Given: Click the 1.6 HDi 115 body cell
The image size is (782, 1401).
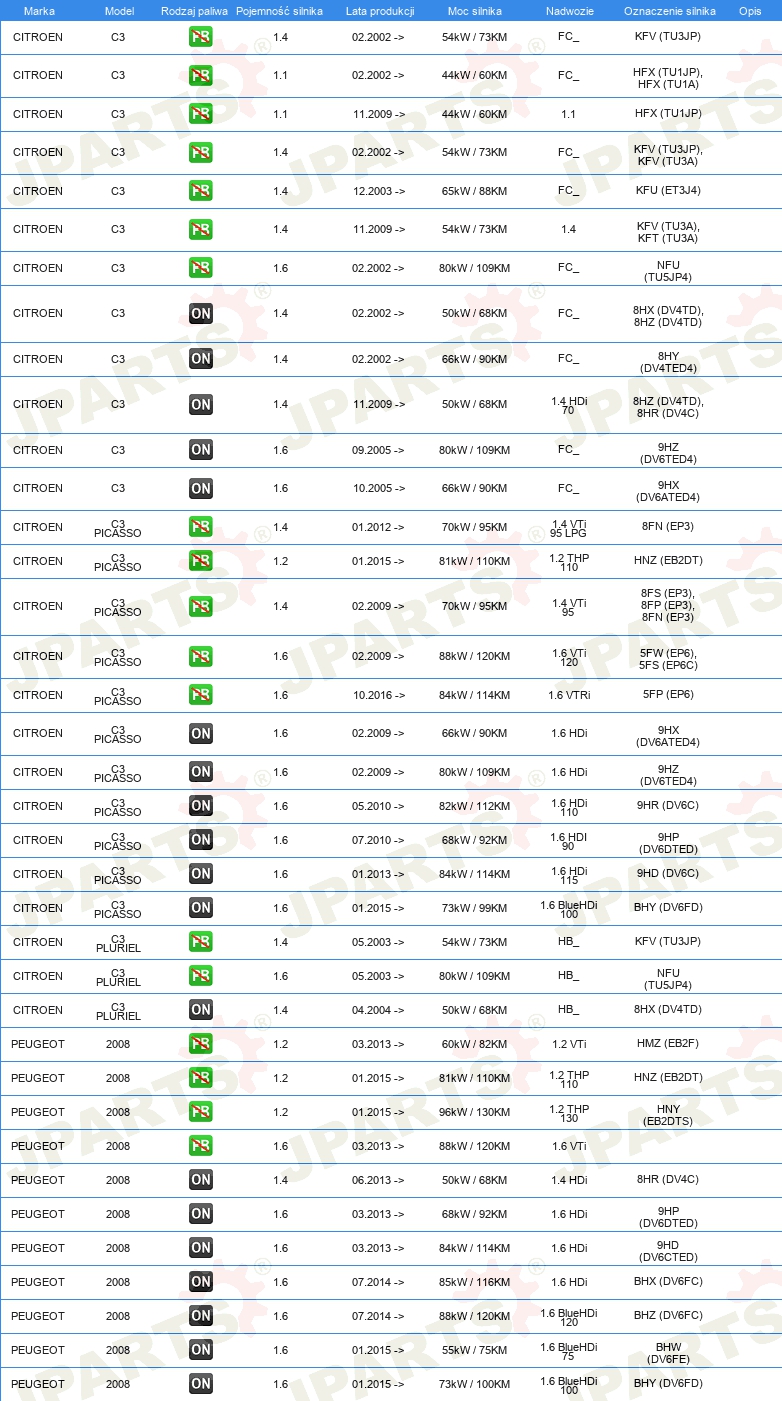Looking at the screenshot, I should click(x=569, y=875).
